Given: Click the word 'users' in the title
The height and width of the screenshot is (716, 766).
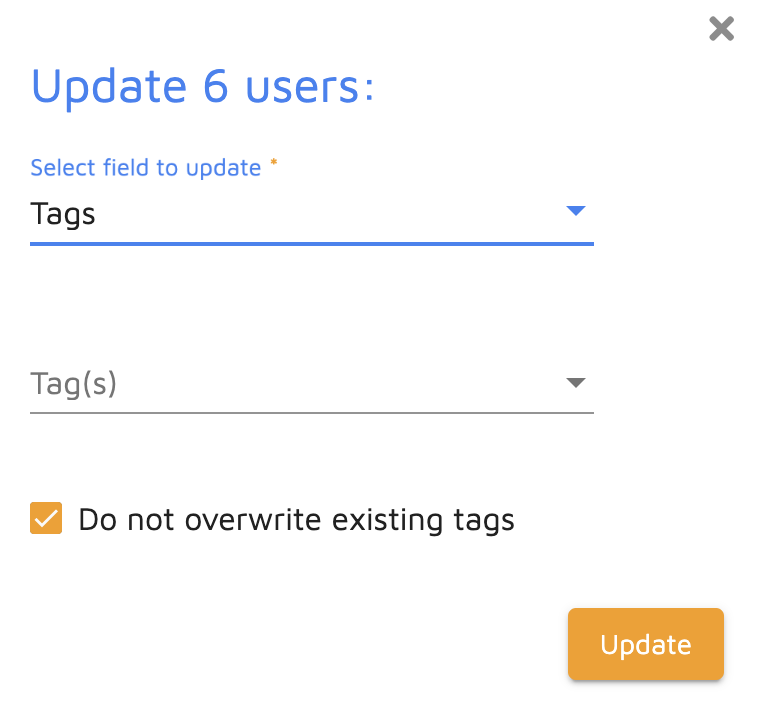Looking at the screenshot, I should pos(299,87).
